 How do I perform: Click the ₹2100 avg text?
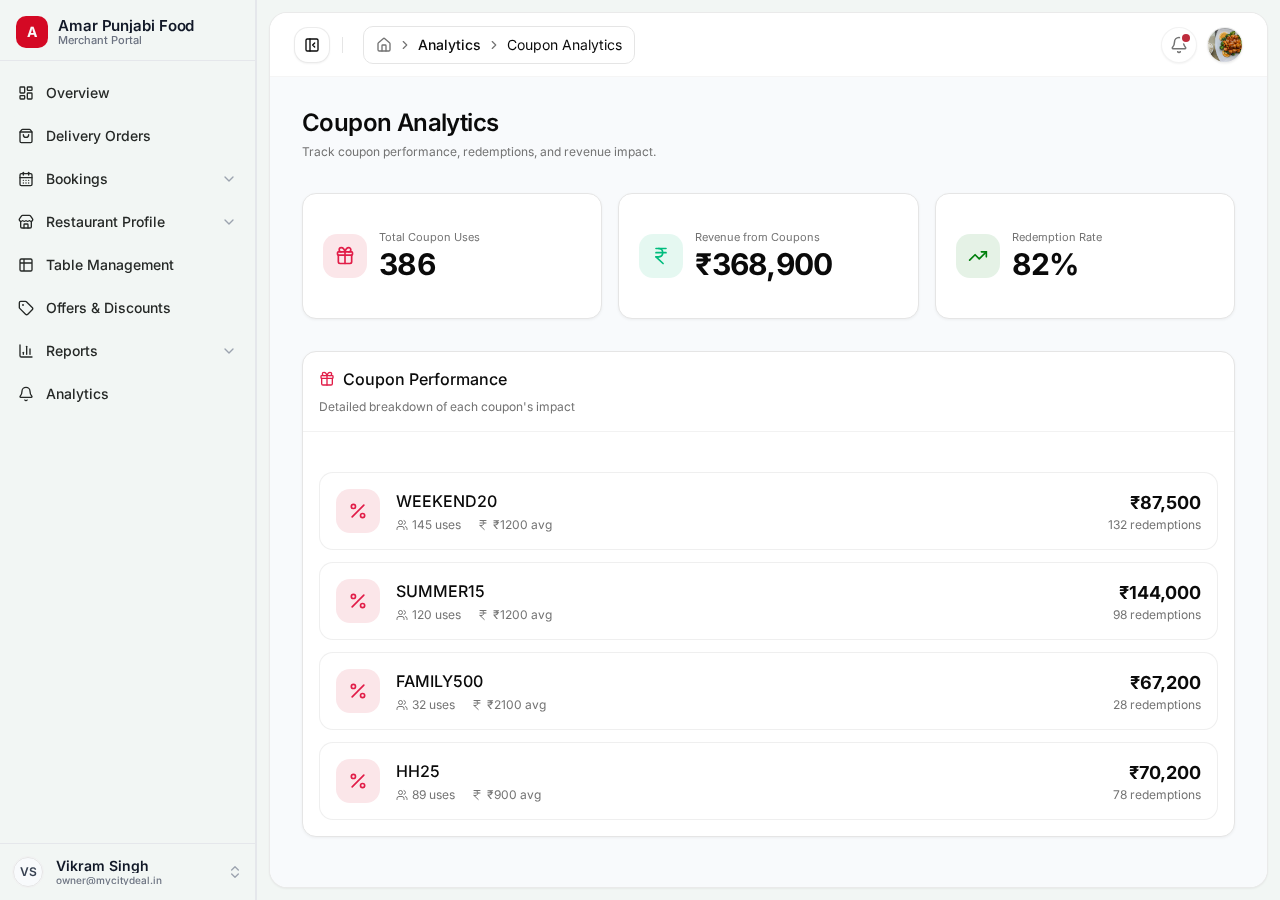click(516, 705)
